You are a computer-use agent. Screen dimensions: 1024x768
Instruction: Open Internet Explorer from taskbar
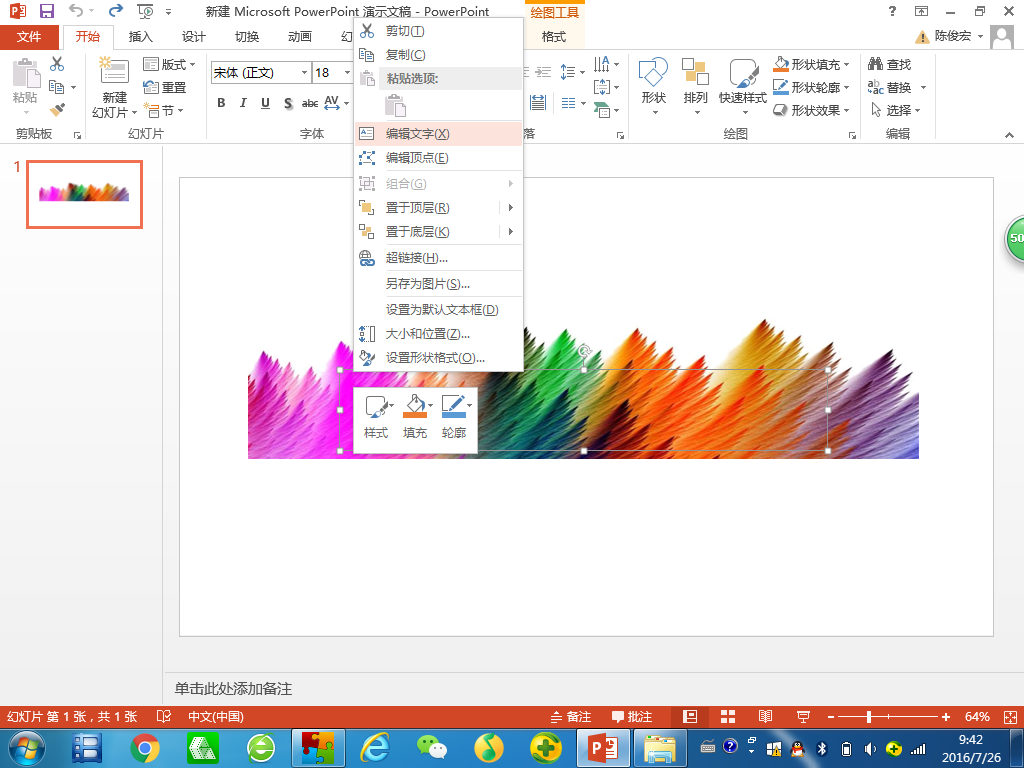click(x=376, y=748)
